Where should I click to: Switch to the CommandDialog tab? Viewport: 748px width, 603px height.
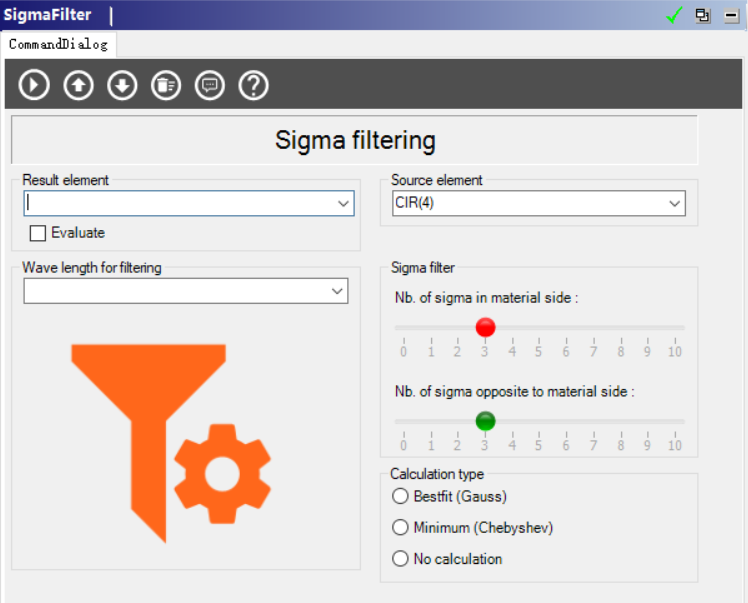pyautogui.click(x=58, y=44)
